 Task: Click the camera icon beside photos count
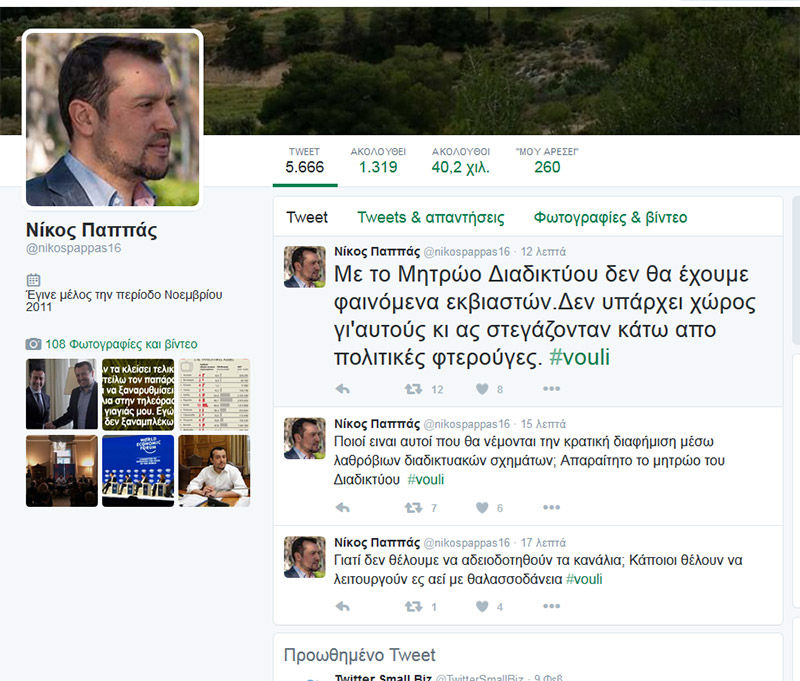pos(33,343)
